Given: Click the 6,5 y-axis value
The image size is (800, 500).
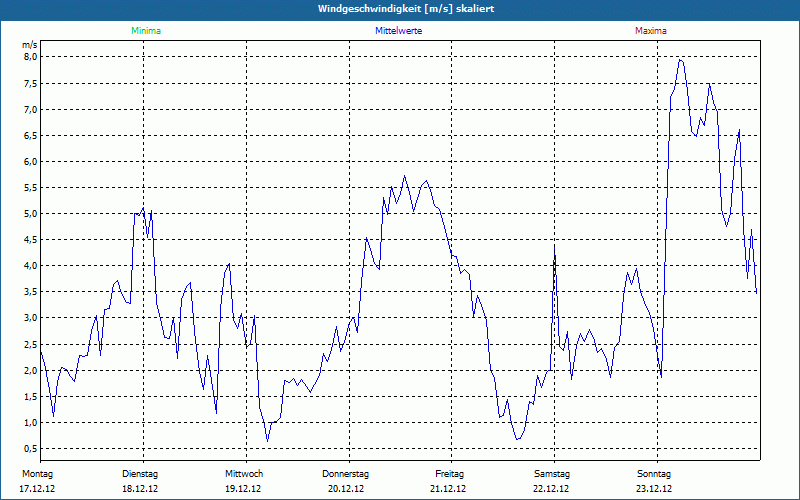Looking at the screenshot, I should [31, 136].
